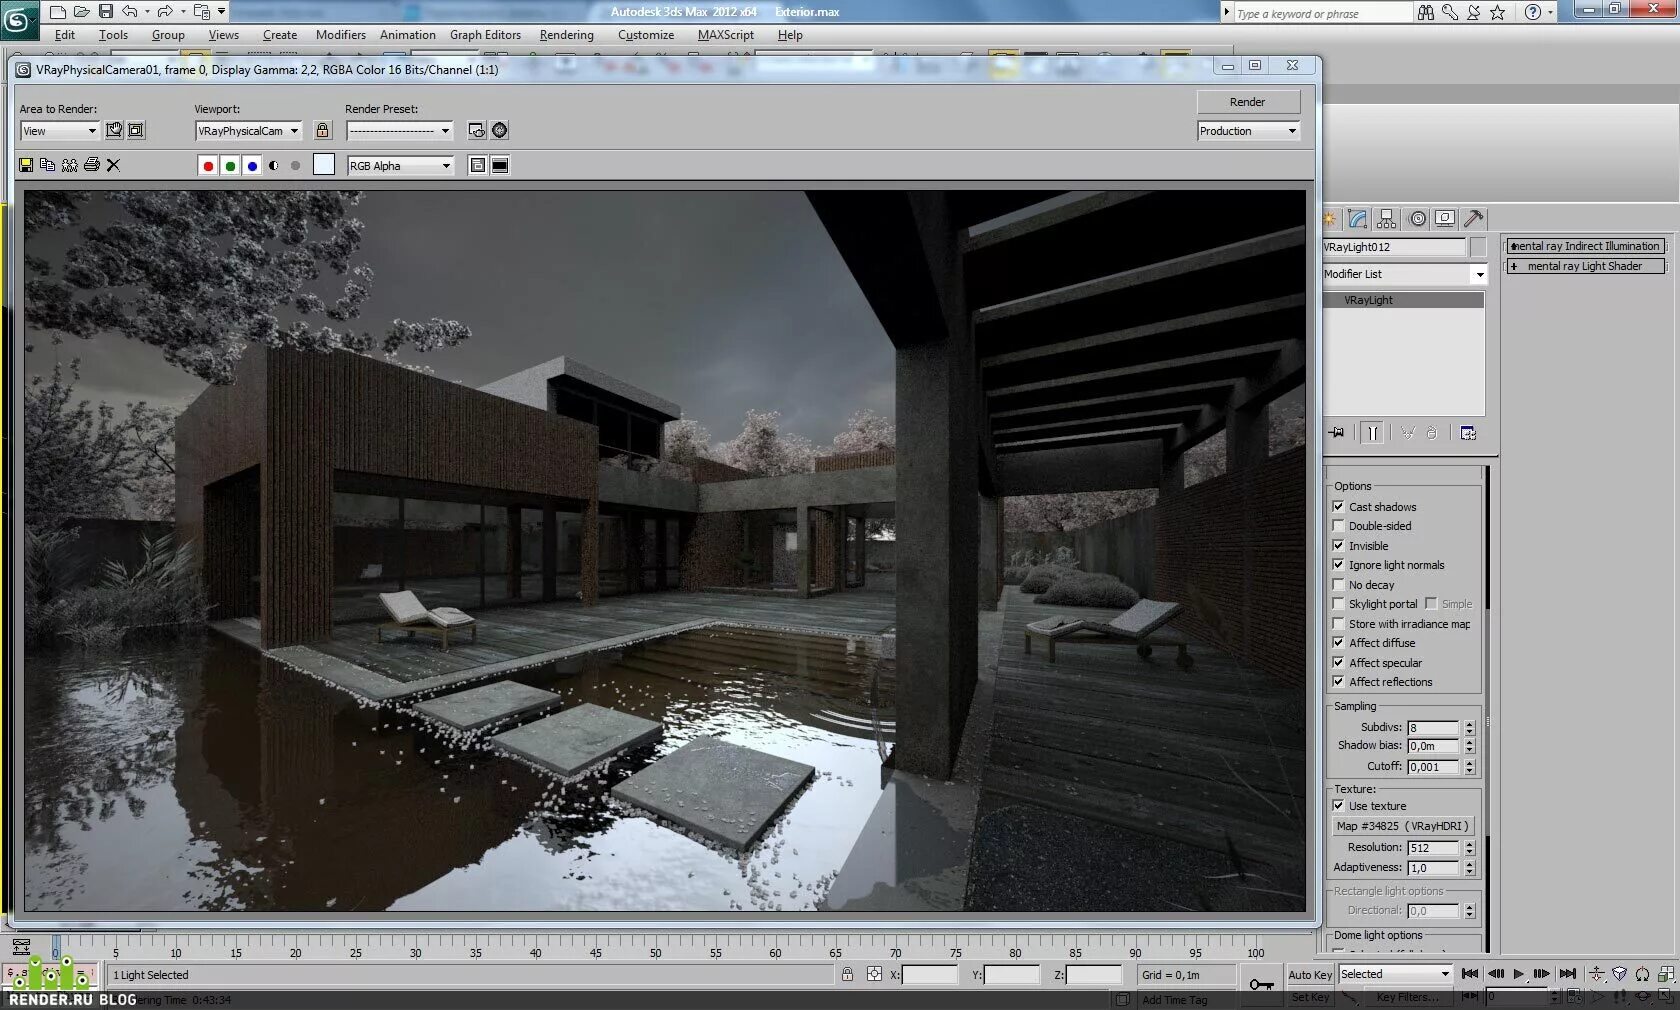Toggle the red channel display
Screen dimensions: 1680x1010
point(208,166)
